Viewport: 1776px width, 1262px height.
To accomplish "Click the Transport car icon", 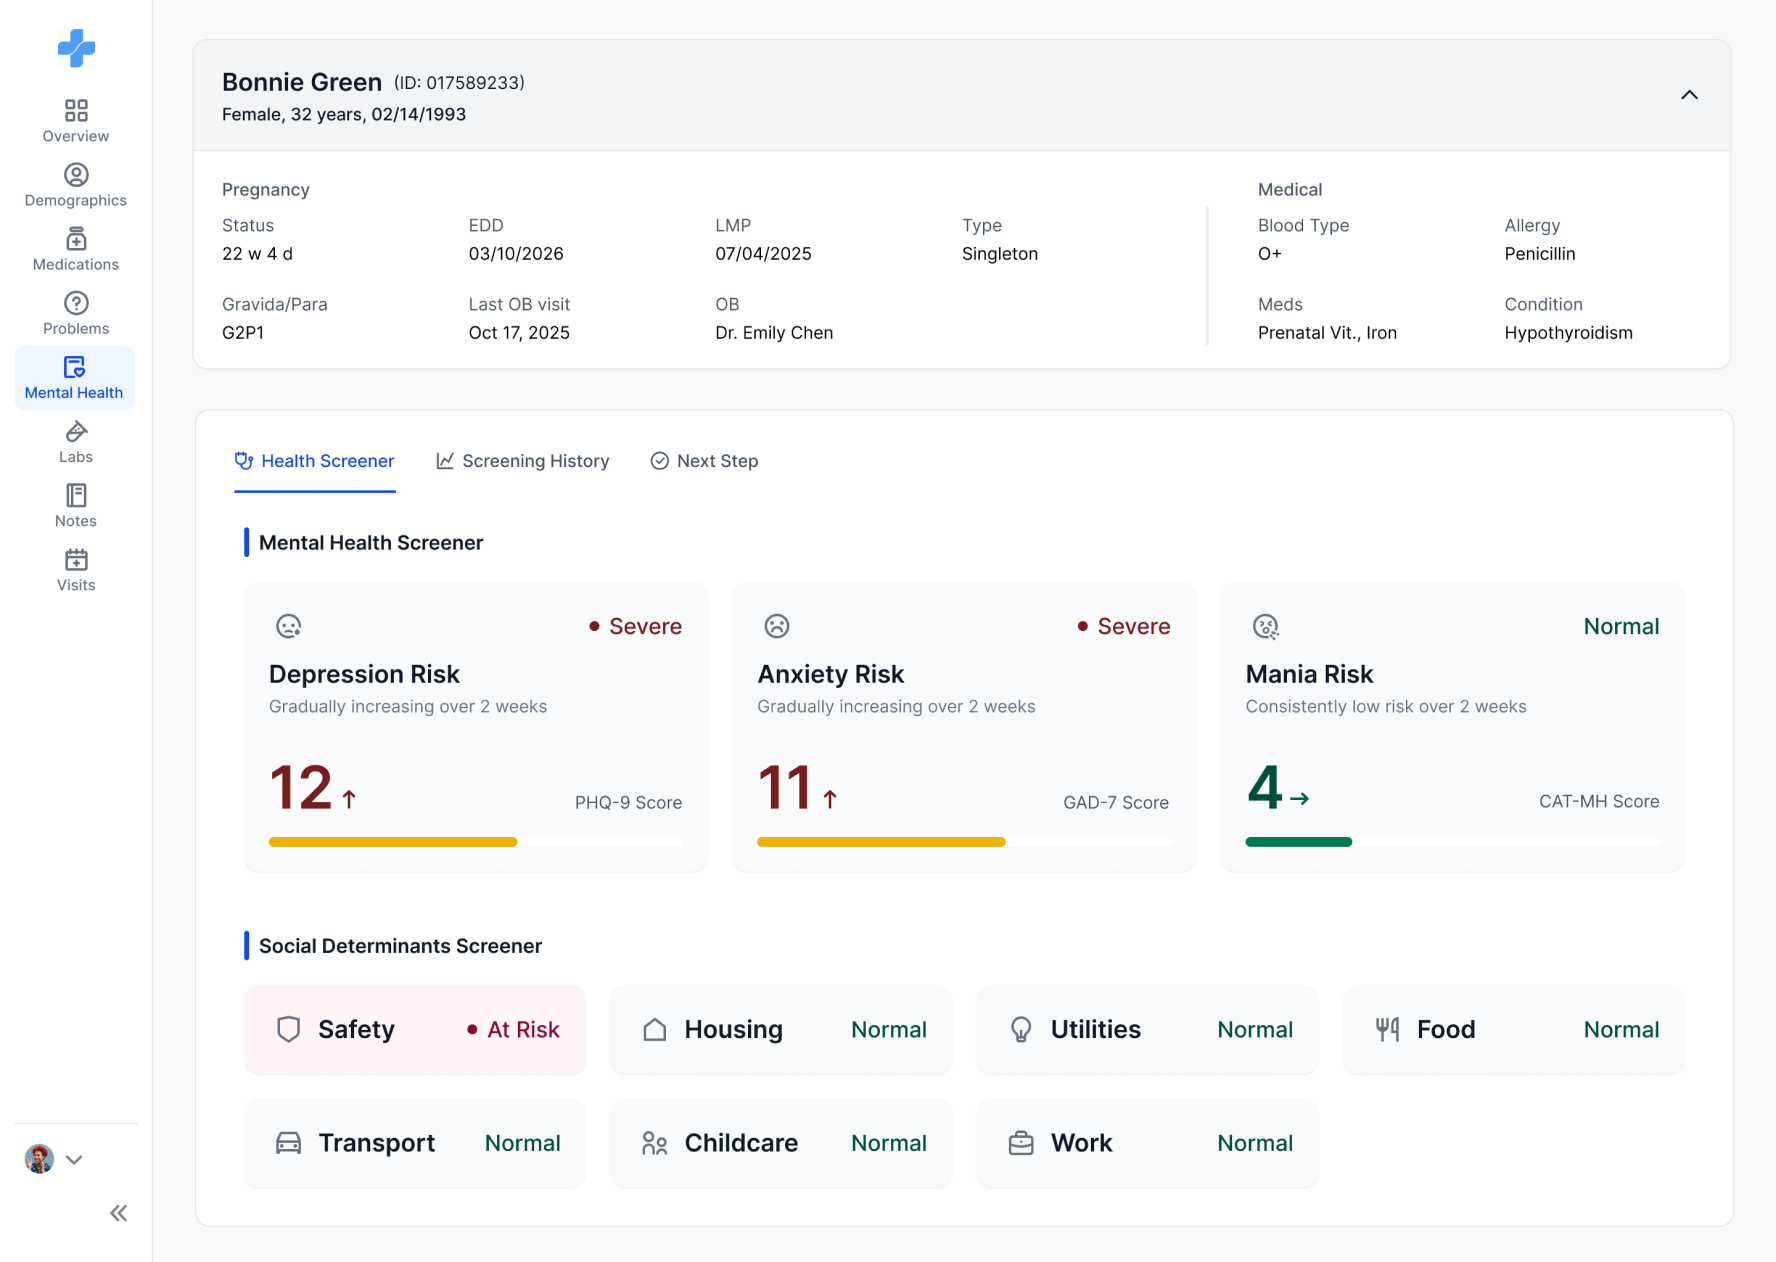I will (289, 1143).
